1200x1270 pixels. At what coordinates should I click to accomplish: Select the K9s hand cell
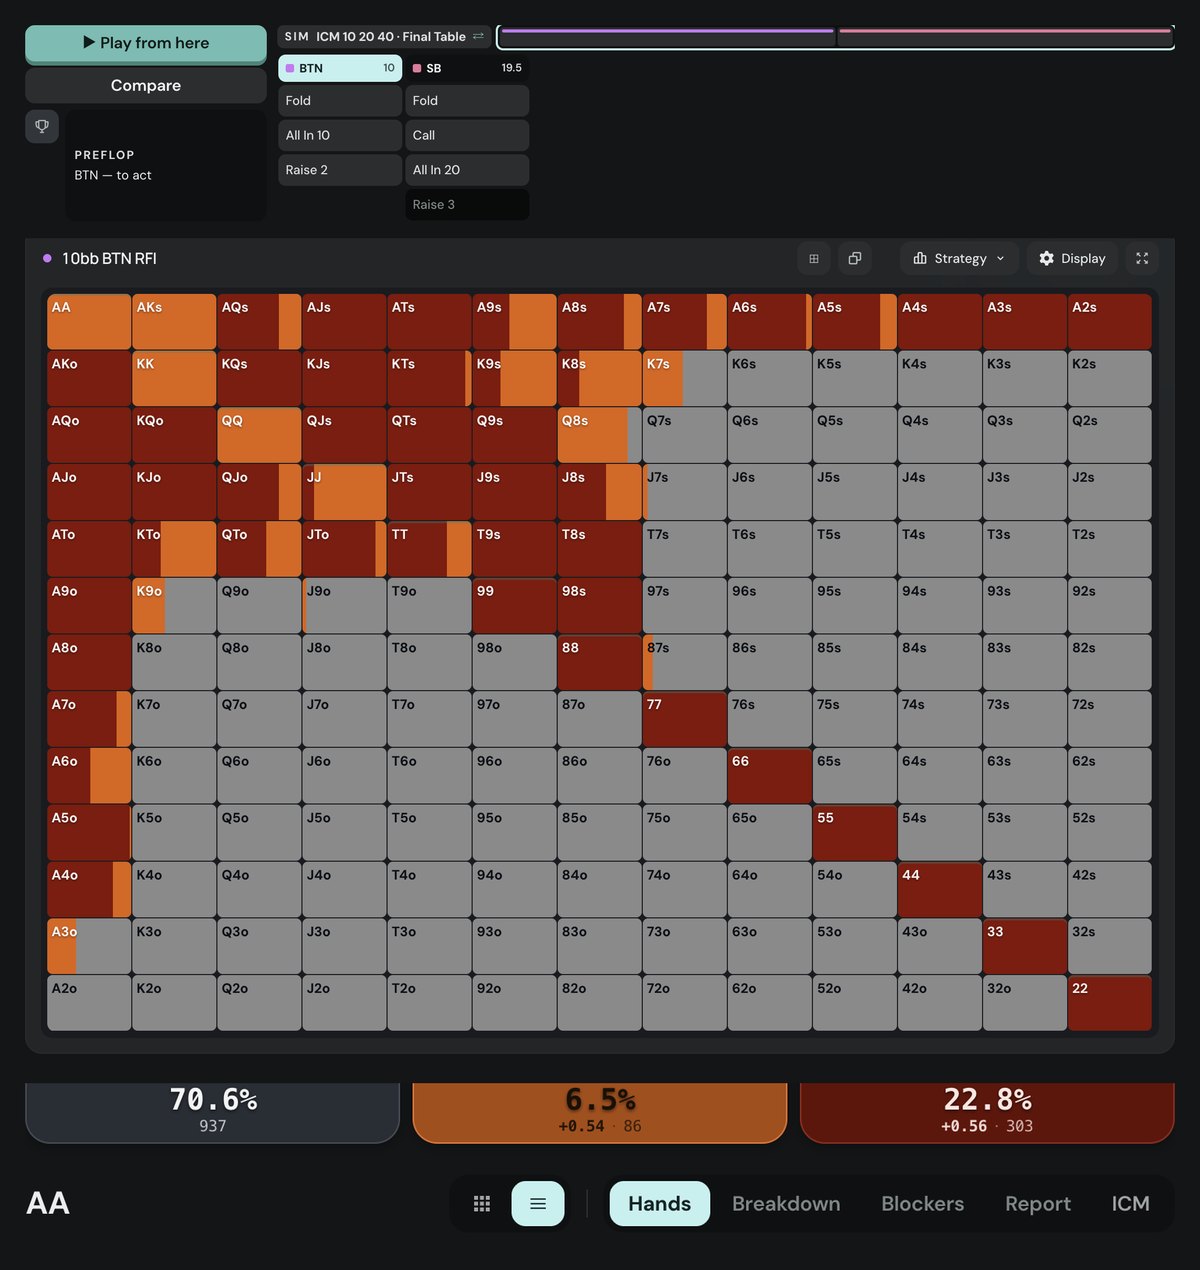pos(514,378)
